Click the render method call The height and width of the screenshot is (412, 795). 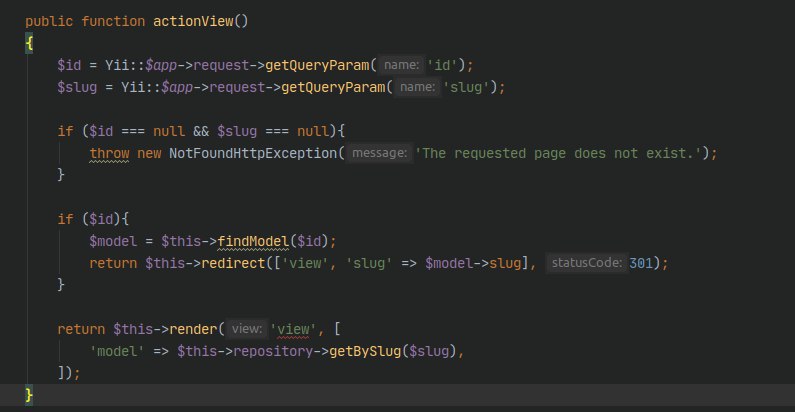coord(193,329)
